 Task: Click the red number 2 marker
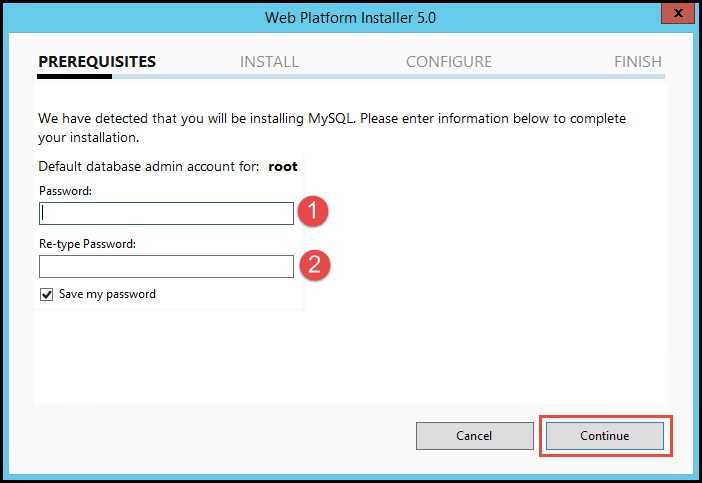tap(315, 265)
